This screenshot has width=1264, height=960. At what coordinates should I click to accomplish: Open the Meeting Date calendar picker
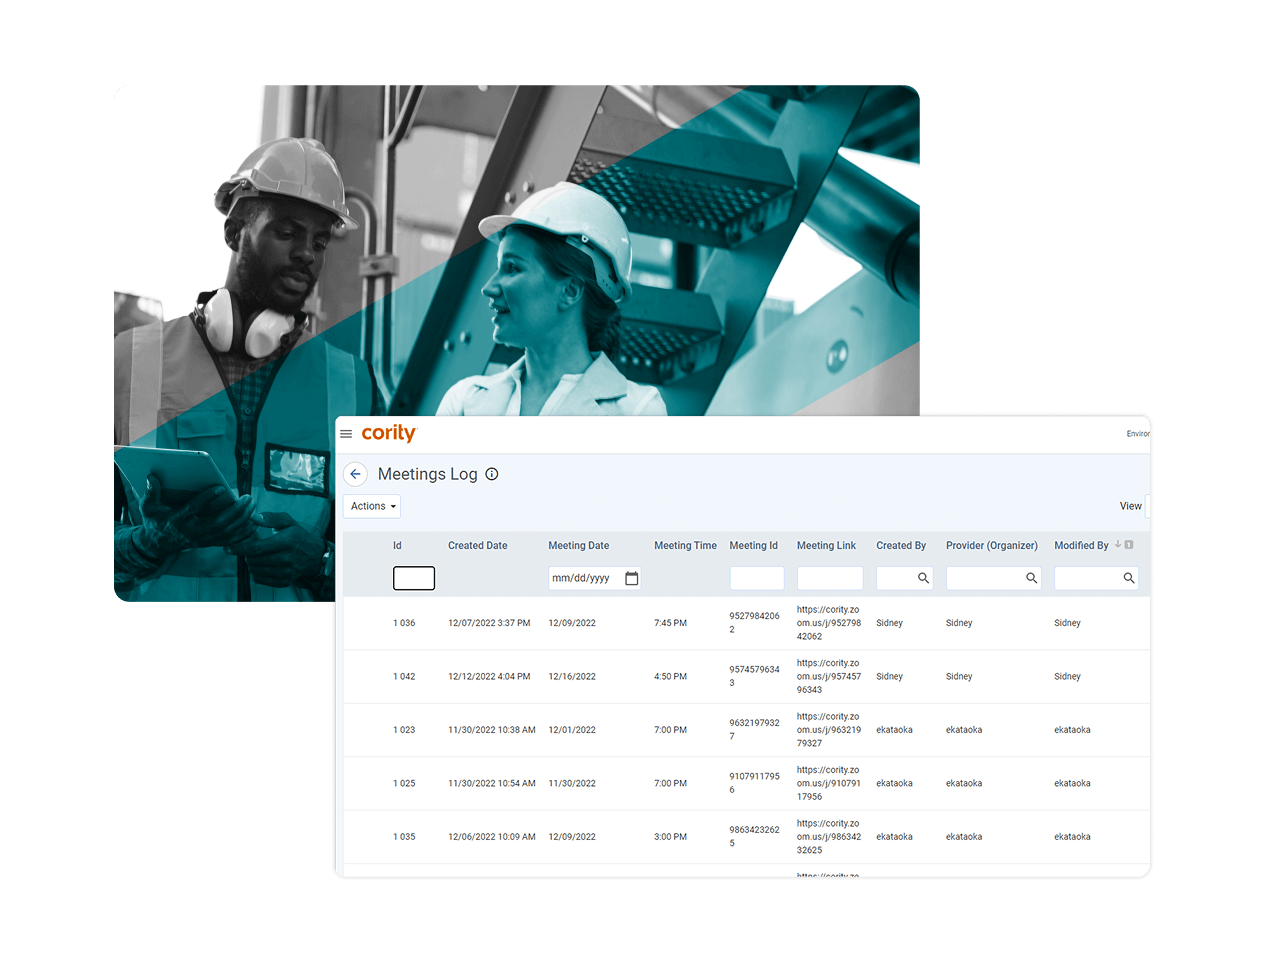pos(632,578)
